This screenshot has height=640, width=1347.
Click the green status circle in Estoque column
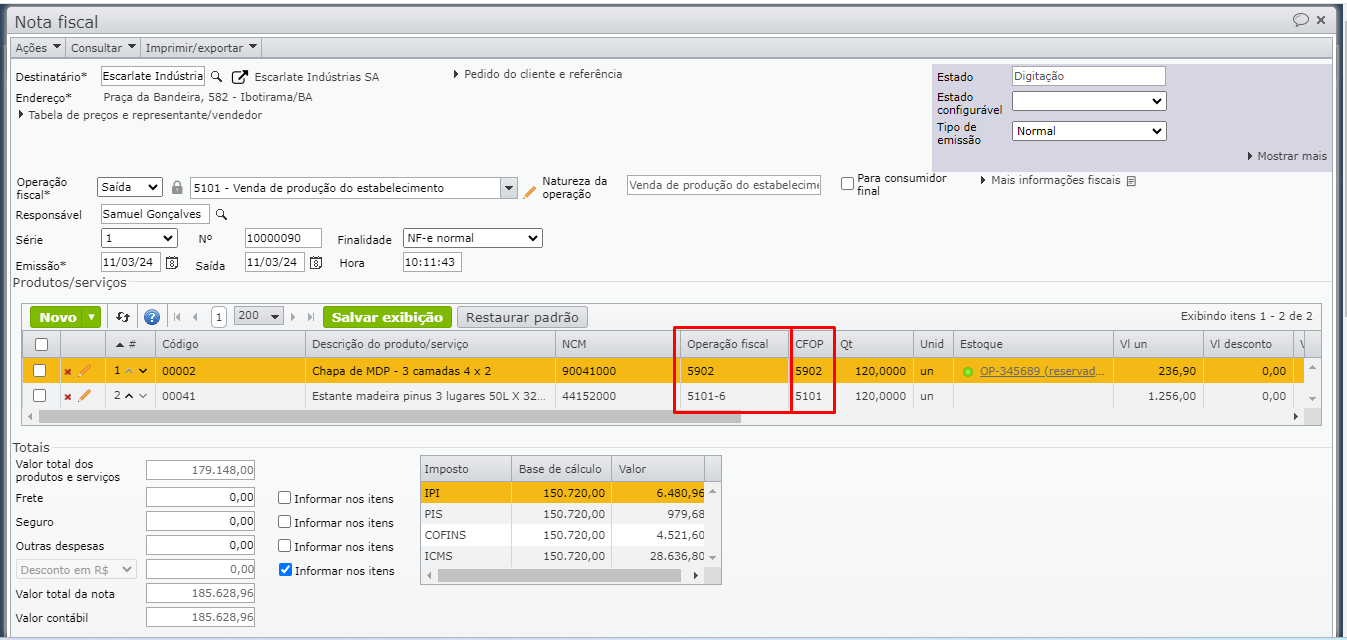(x=968, y=372)
